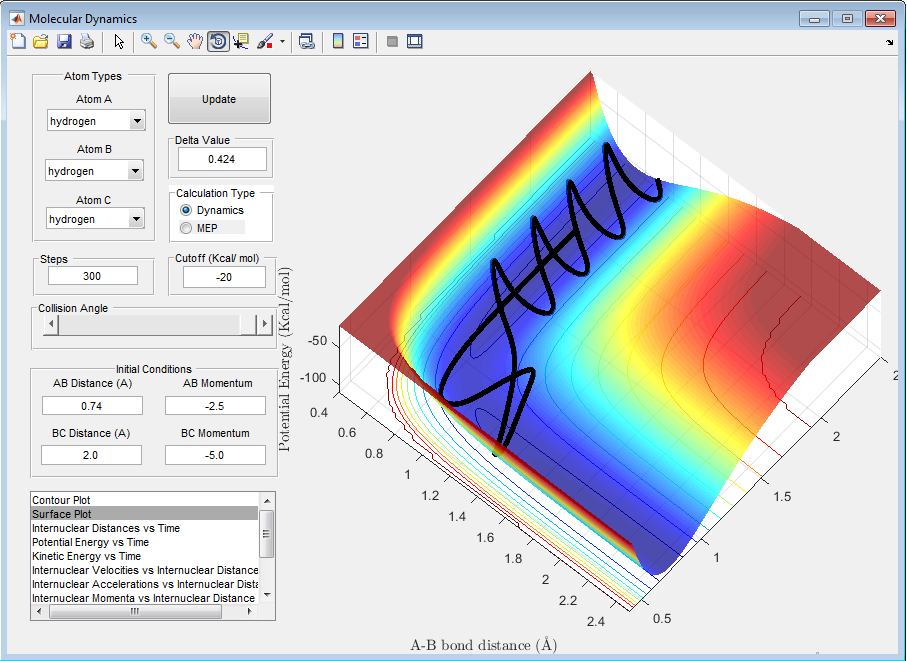Toggle the Rotate 3D tool
This screenshot has width=907, height=661.
click(x=218, y=41)
